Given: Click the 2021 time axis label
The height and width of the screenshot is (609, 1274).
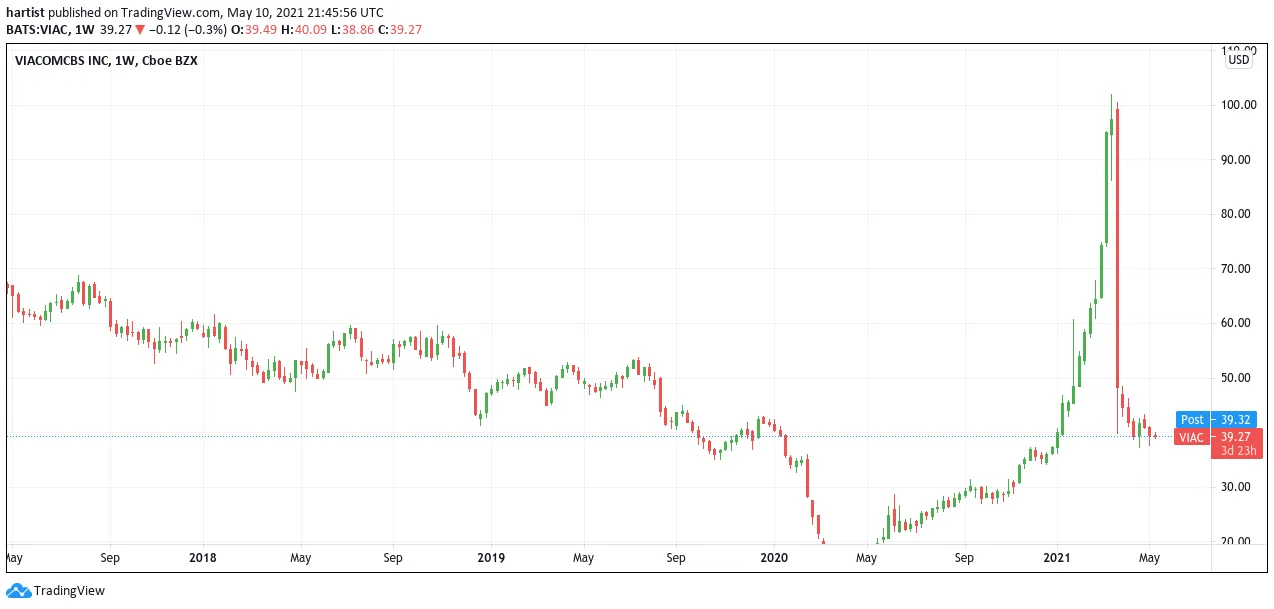Looking at the screenshot, I should [x=1059, y=557].
